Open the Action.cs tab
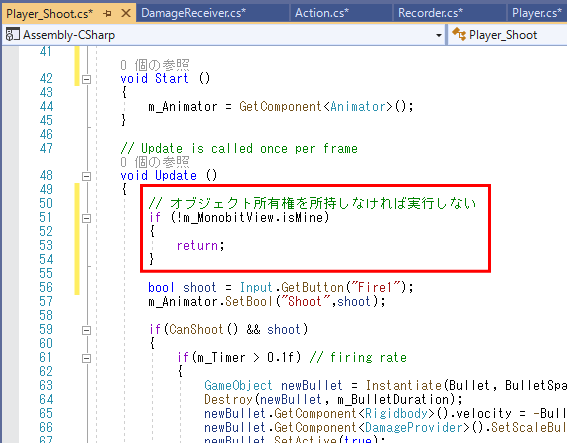567x443 pixels. pos(322,13)
